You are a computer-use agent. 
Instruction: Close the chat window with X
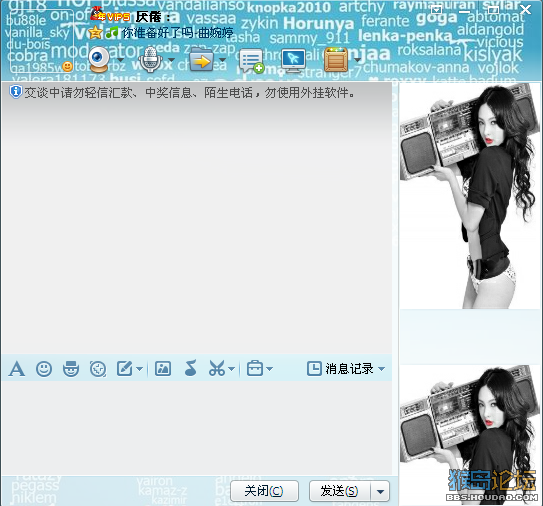coord(525,10)
